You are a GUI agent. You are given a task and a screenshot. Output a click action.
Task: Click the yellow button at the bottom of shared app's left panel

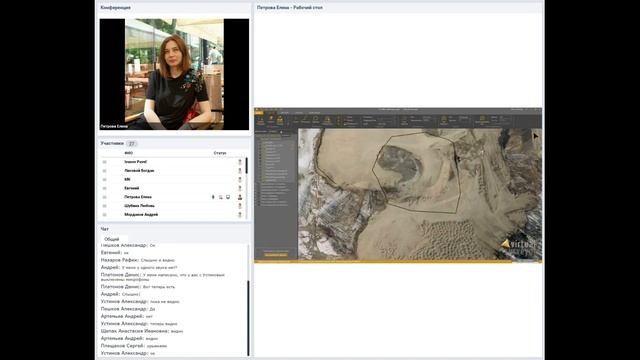[276, 255]
